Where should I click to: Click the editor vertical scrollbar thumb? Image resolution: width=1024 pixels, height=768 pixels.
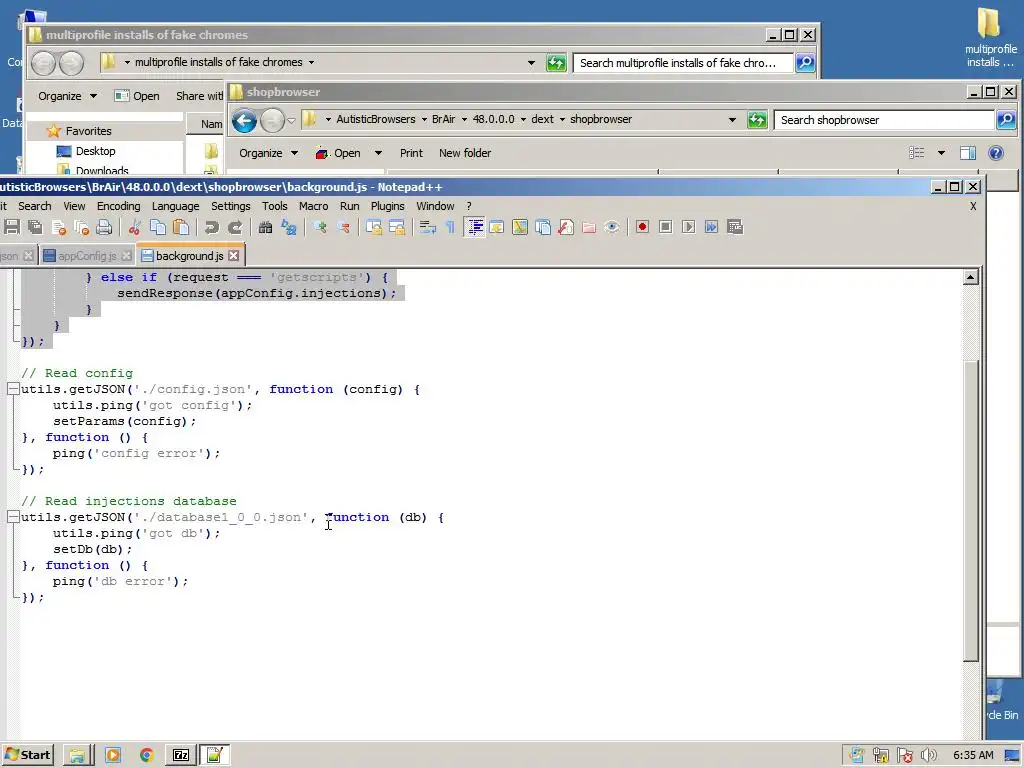click(x=971, y=510)
